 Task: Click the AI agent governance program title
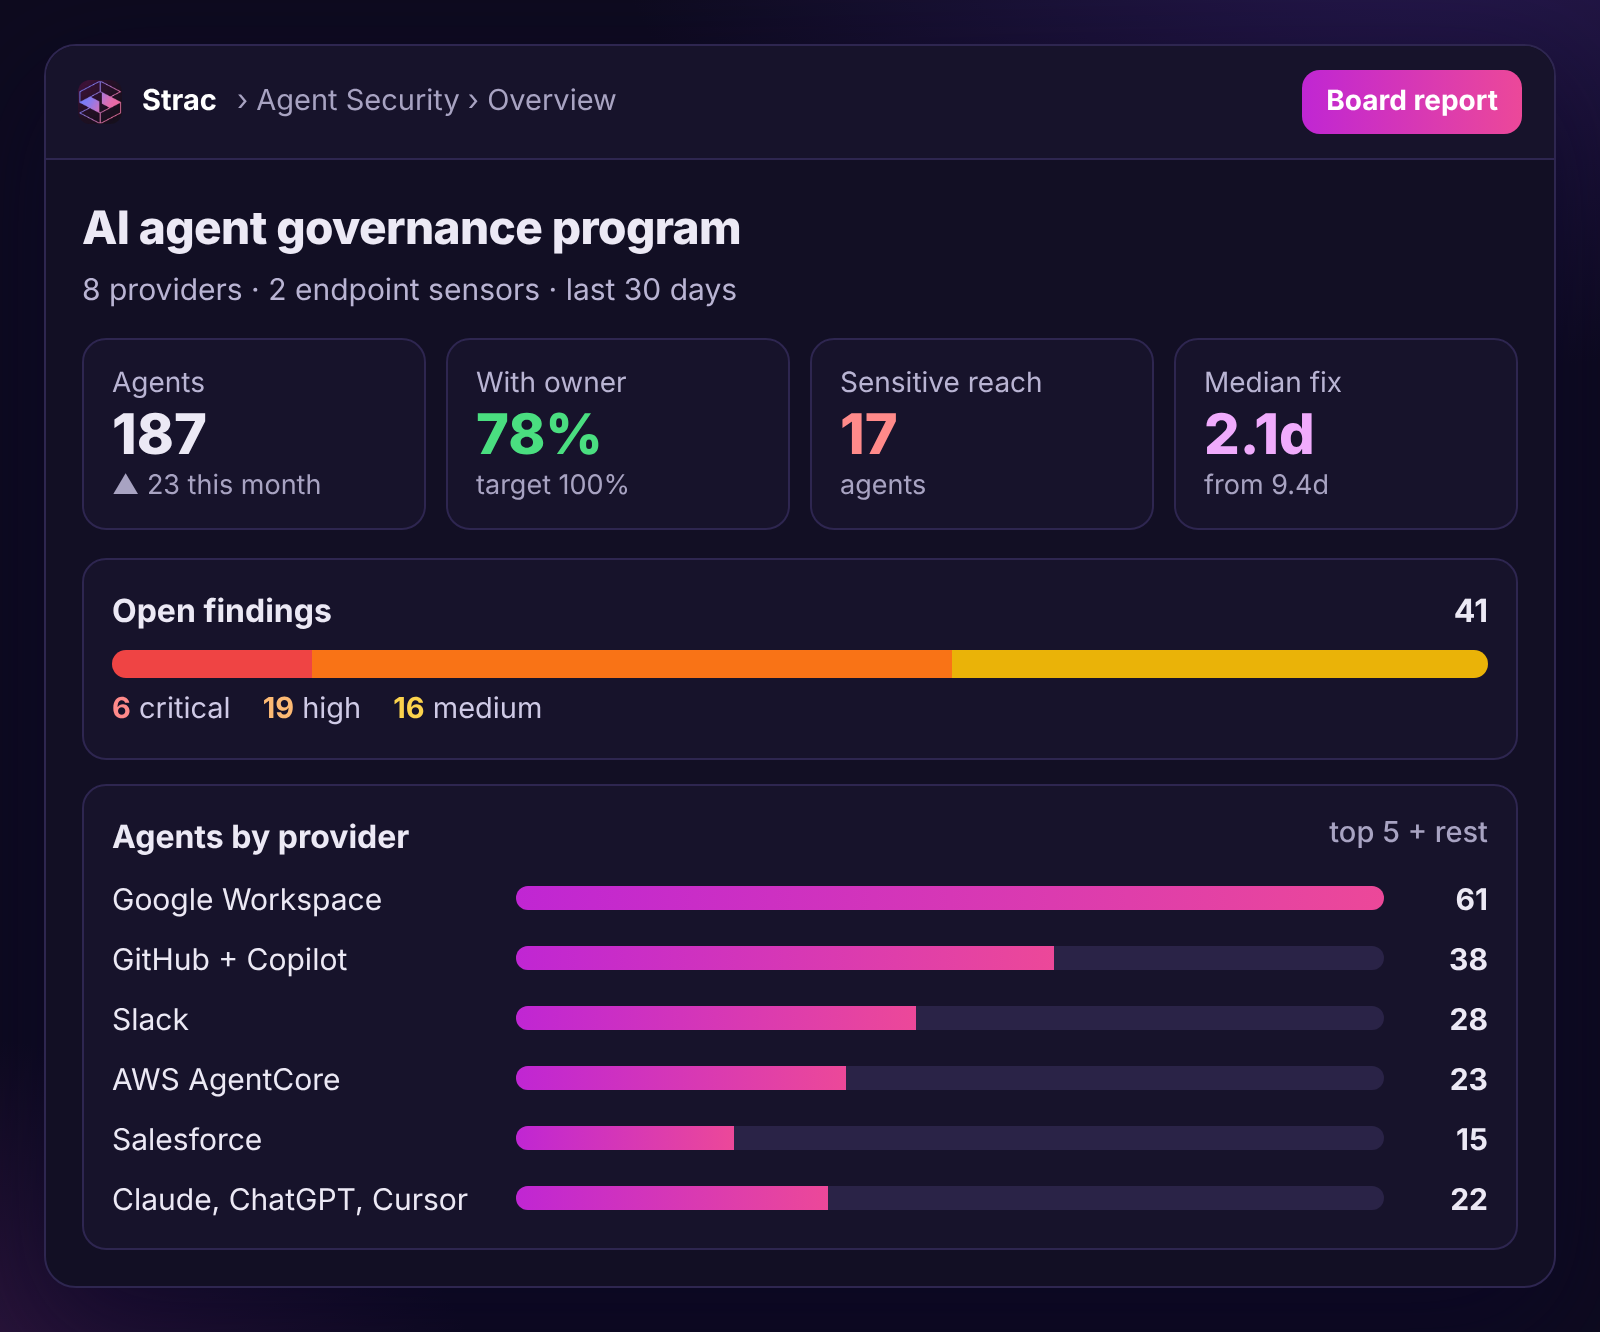[x=412, y=229]
